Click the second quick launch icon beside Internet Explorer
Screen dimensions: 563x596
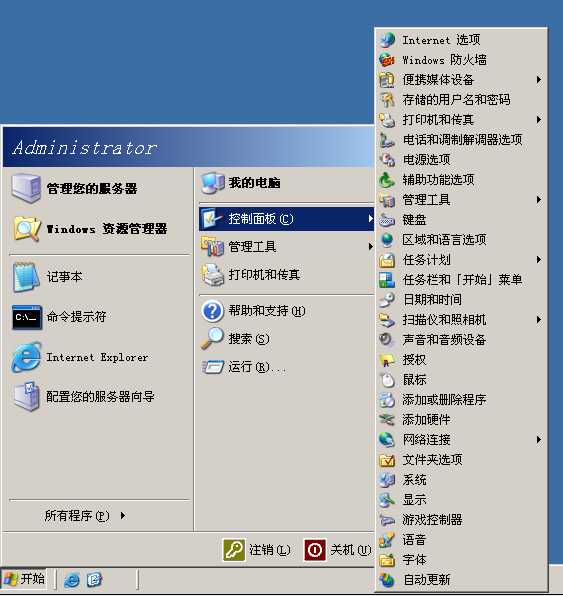tap(94, 579)
